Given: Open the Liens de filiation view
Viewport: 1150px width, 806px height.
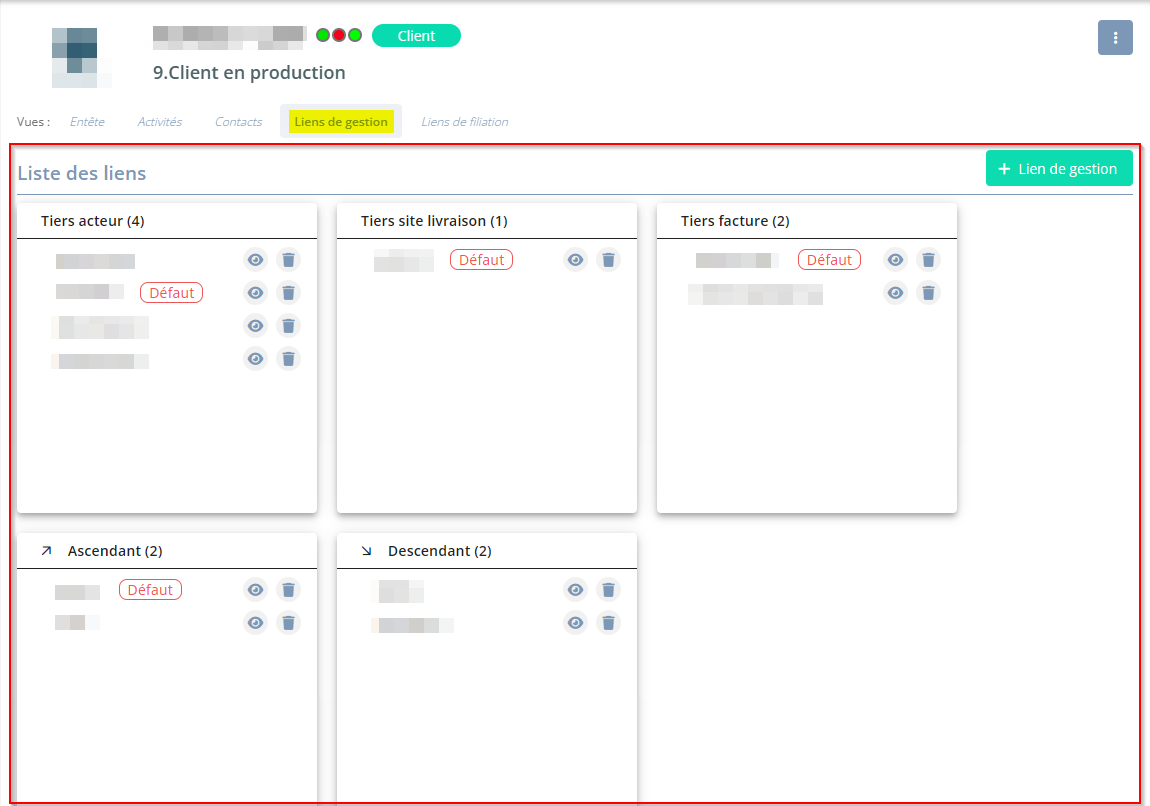Looking at the screenshot, I should tap(464, 122).
